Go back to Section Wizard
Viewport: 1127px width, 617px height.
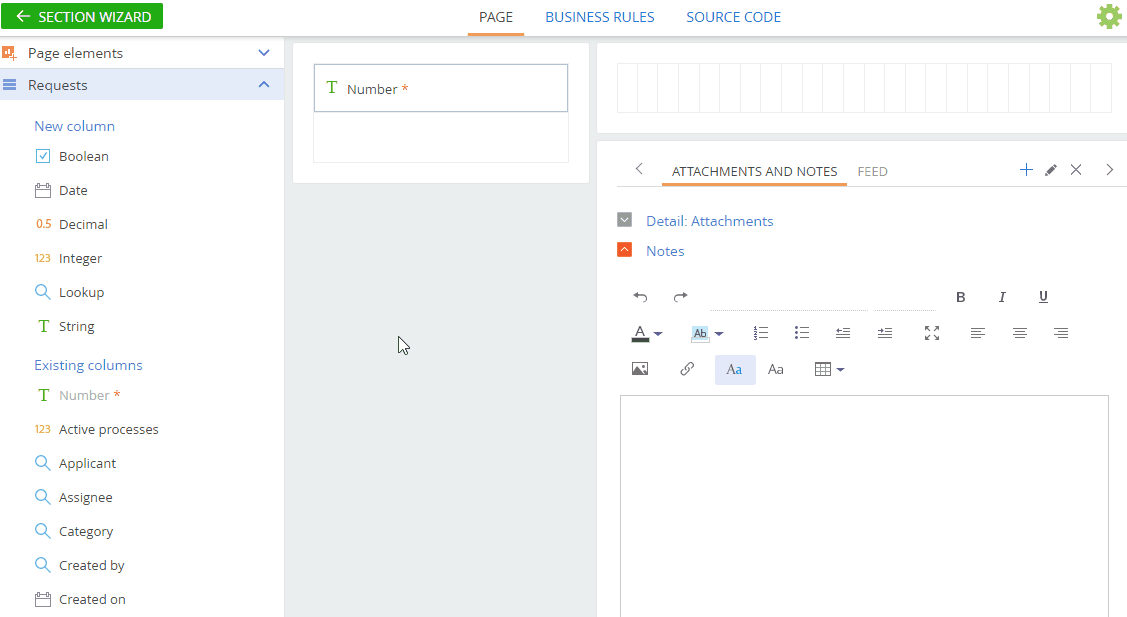pyautogui.click(x=82, y=17)
